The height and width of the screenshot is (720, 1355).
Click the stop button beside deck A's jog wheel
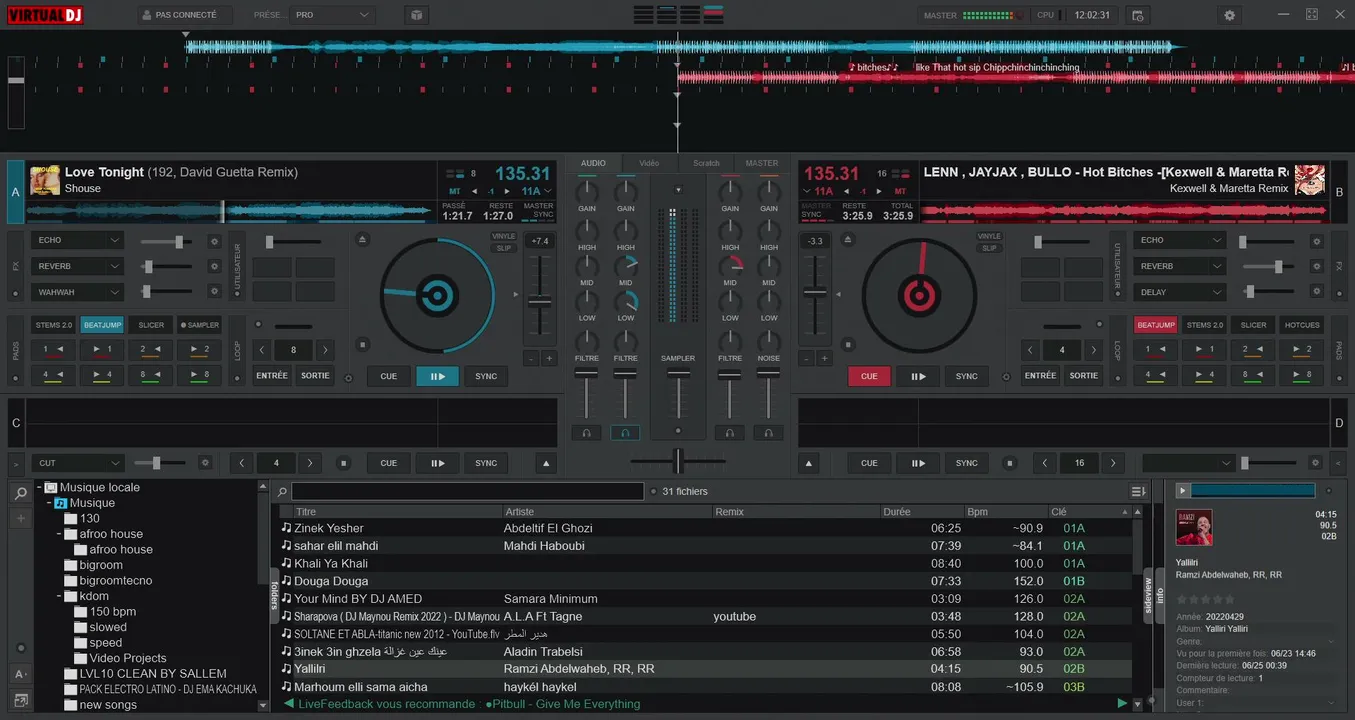click(362, 344)
